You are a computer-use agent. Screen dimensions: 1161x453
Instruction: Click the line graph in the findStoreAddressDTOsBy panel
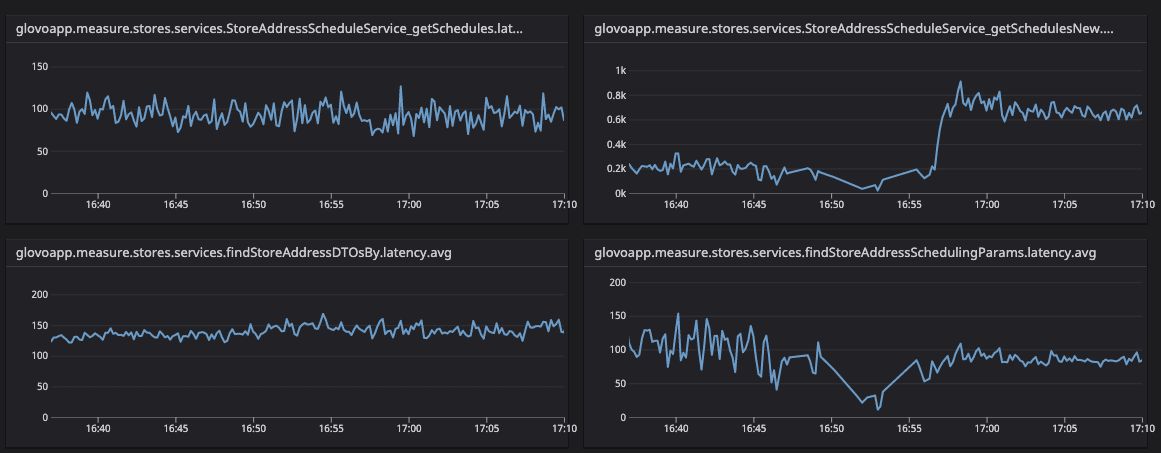(307, 329)
